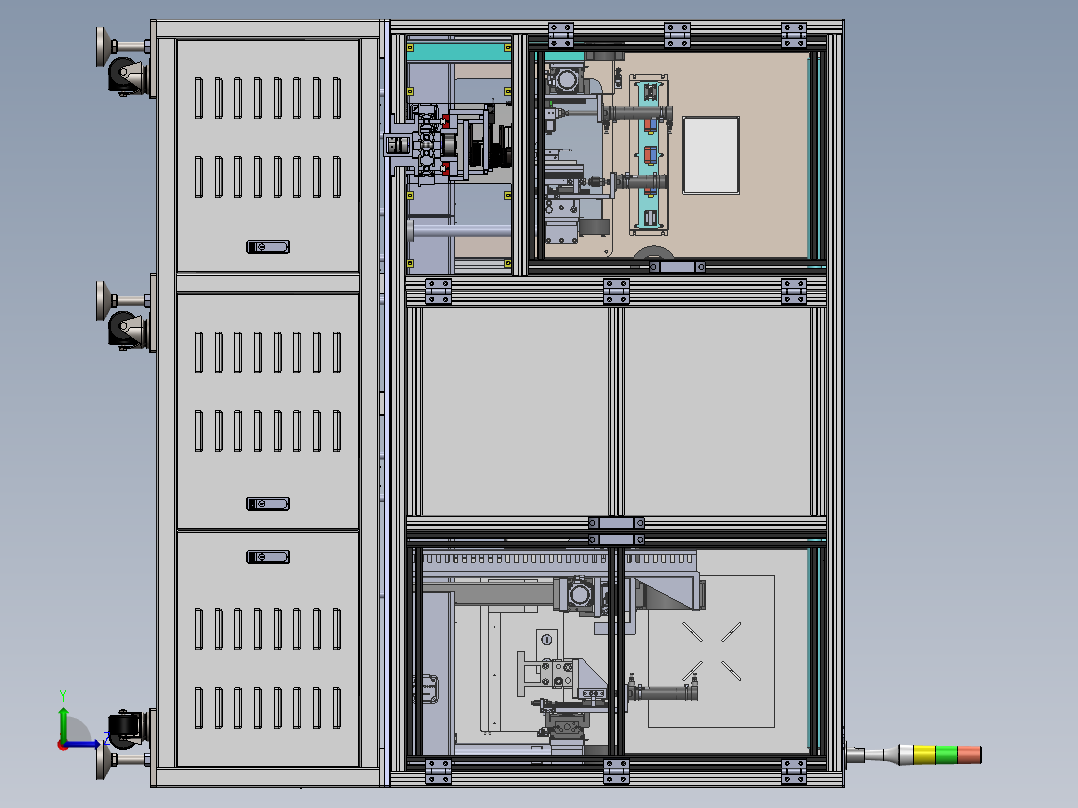Image resolution: width=1078 pixels, height=808 pixels.
Task: Pick the middle cabinet door latch handle
Action: [268, 504]
